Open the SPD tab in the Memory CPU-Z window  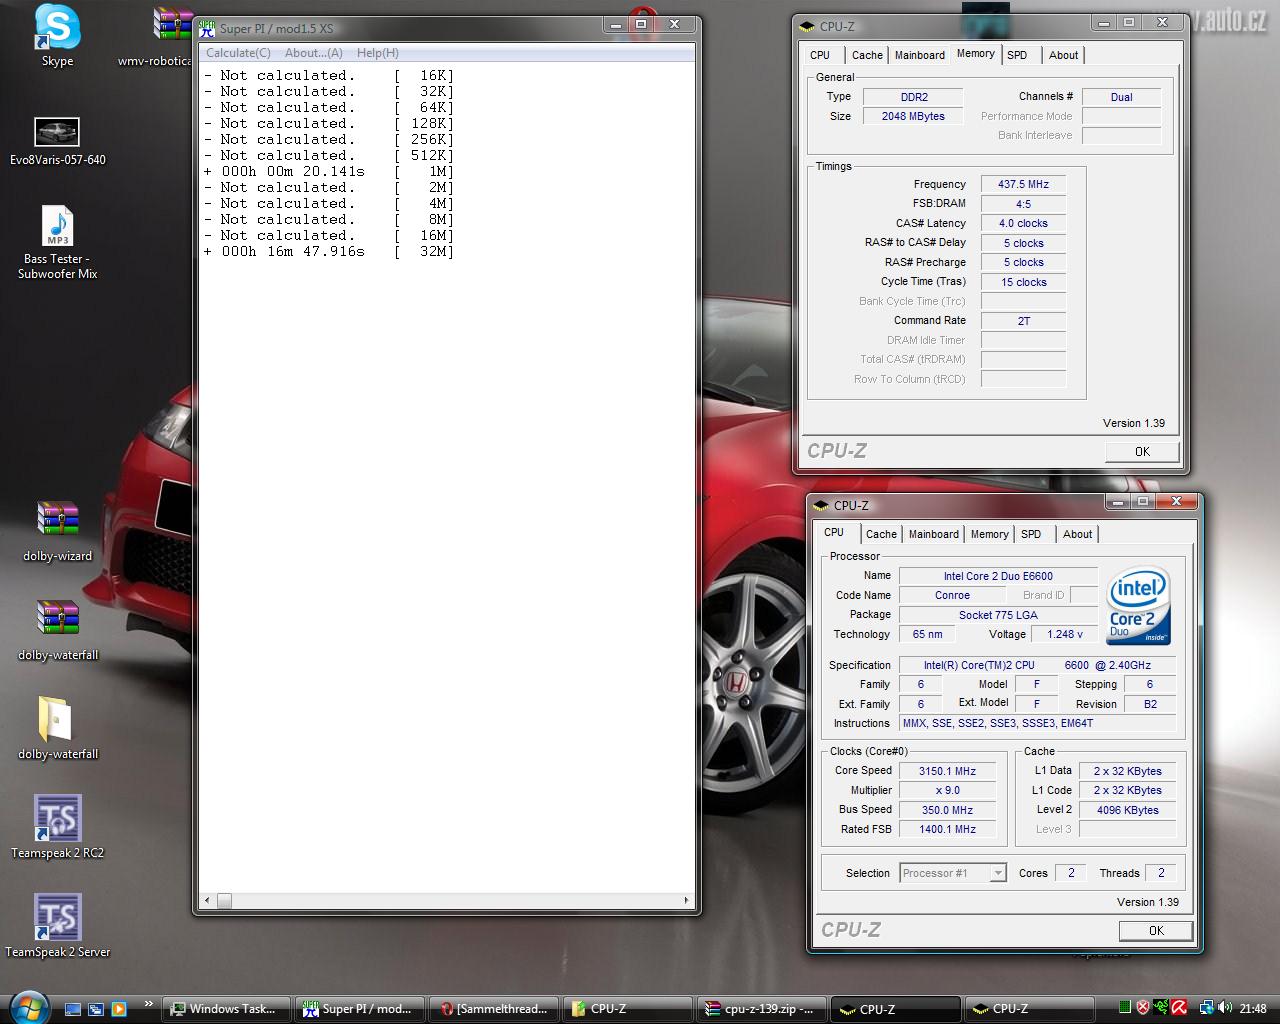click(1017, 55)
